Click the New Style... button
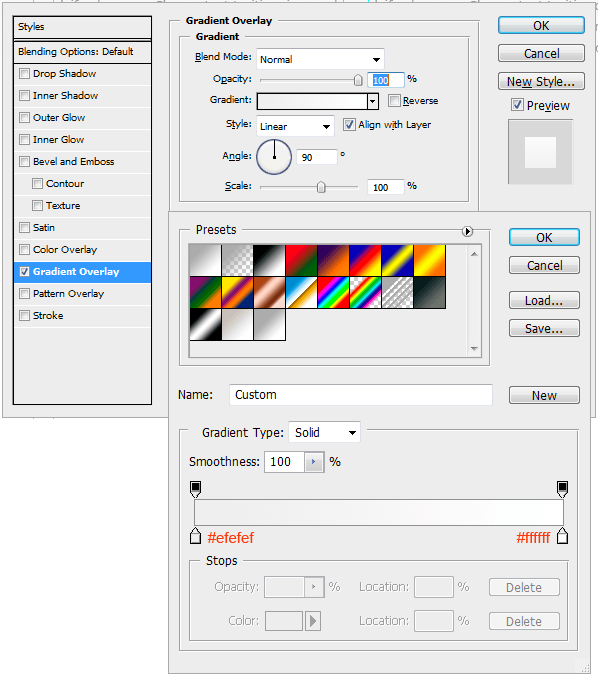This screenshot has height=688, width=598. (x=541, y=82)
